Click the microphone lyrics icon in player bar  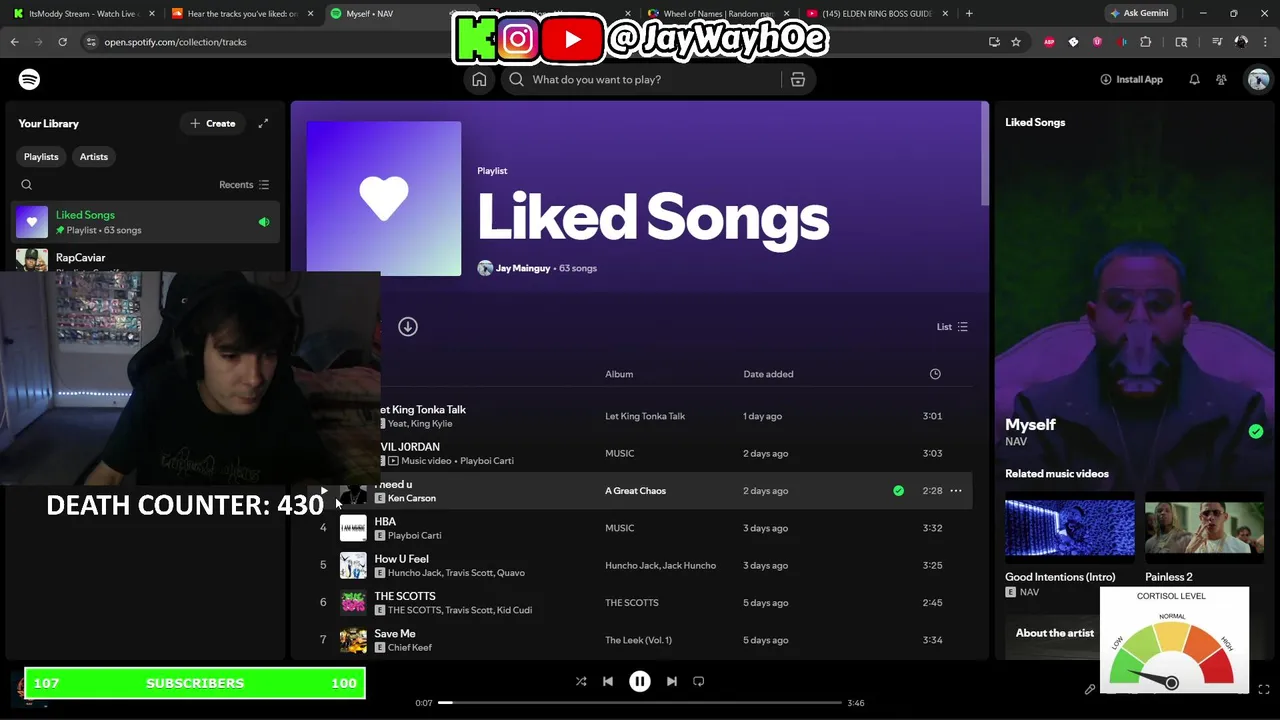pyautogui.click(x=1090, y=689)
